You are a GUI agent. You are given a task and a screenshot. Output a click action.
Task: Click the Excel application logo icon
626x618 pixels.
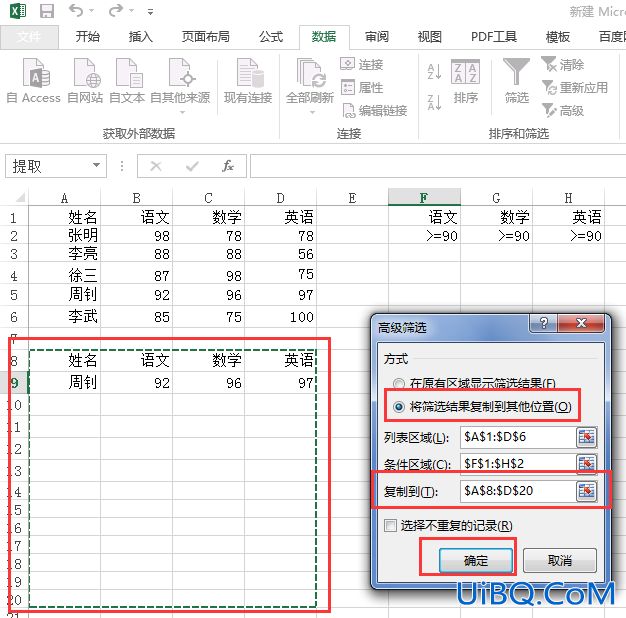(18, 11)
